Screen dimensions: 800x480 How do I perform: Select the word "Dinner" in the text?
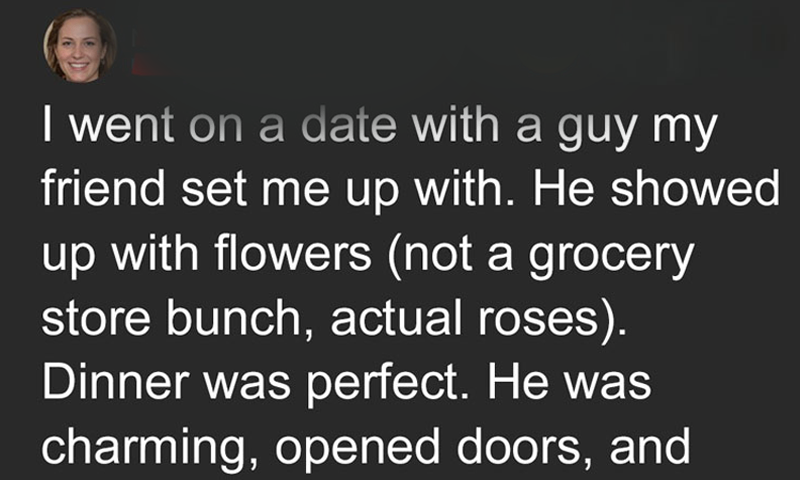(116, 382)
